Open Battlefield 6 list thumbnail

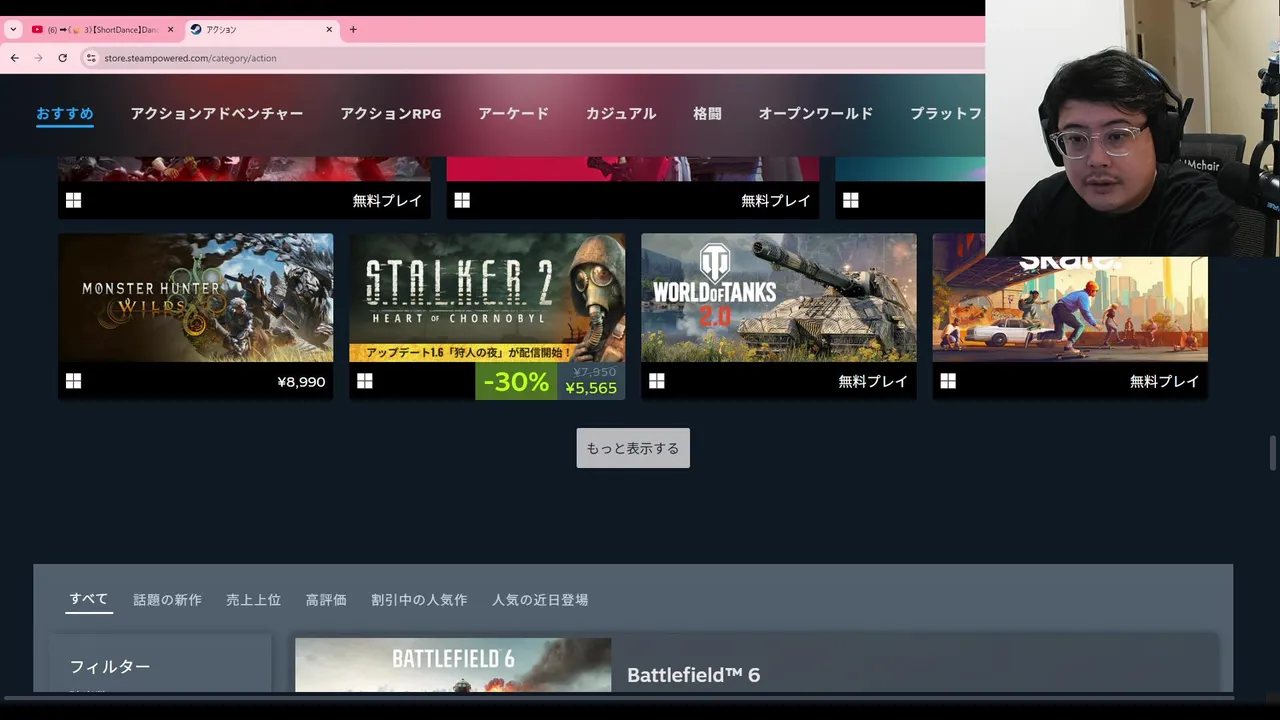[x=453, y=665]
